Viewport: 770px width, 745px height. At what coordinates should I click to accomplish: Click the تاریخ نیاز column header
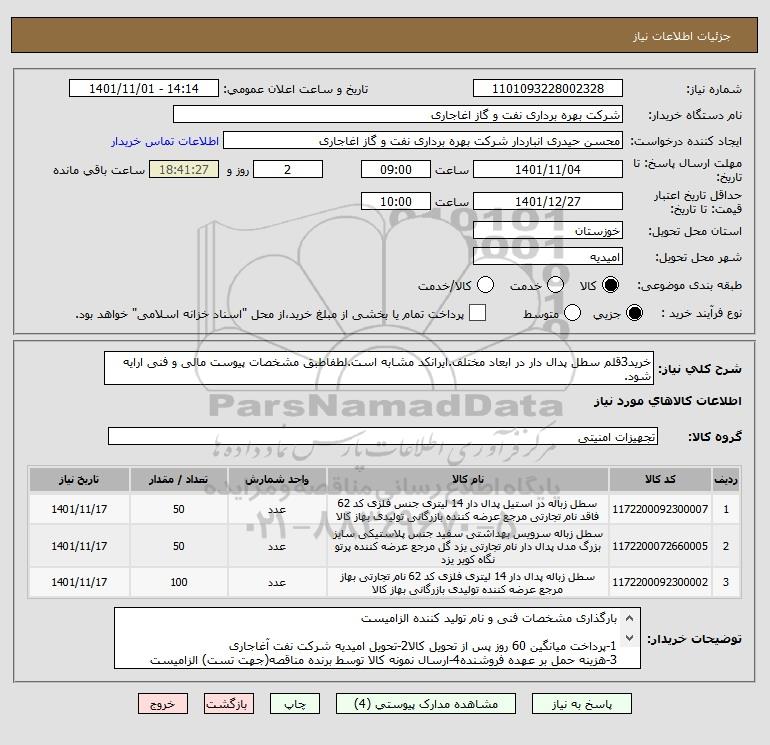(79, 479)
